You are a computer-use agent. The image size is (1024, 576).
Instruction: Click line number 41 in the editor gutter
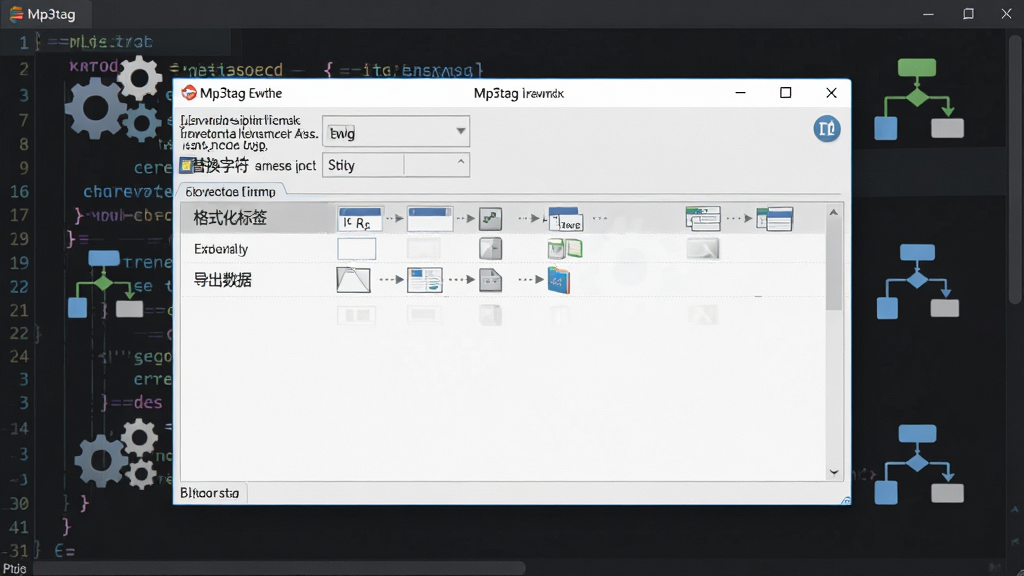(x=19, y=527)
